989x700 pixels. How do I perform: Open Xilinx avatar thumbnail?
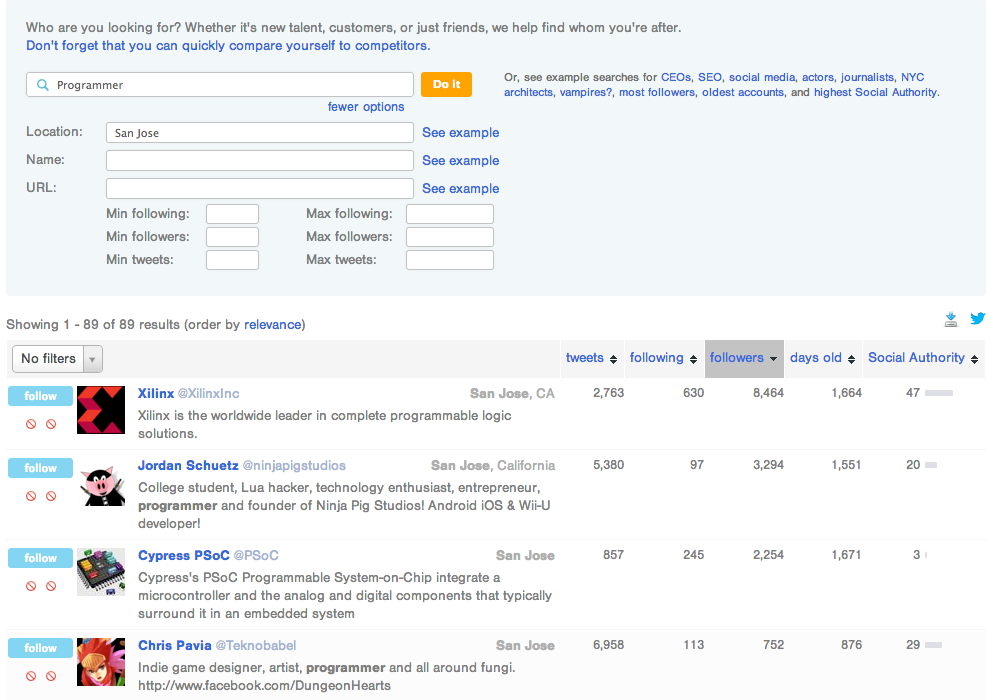click(x=101, y=410)
